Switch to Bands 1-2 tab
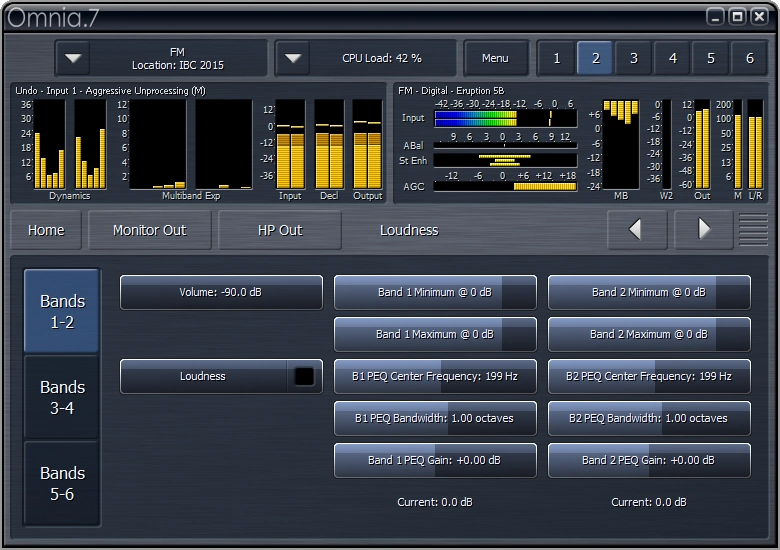Screen dimensions: 780x550 click(x=62, y=311)
